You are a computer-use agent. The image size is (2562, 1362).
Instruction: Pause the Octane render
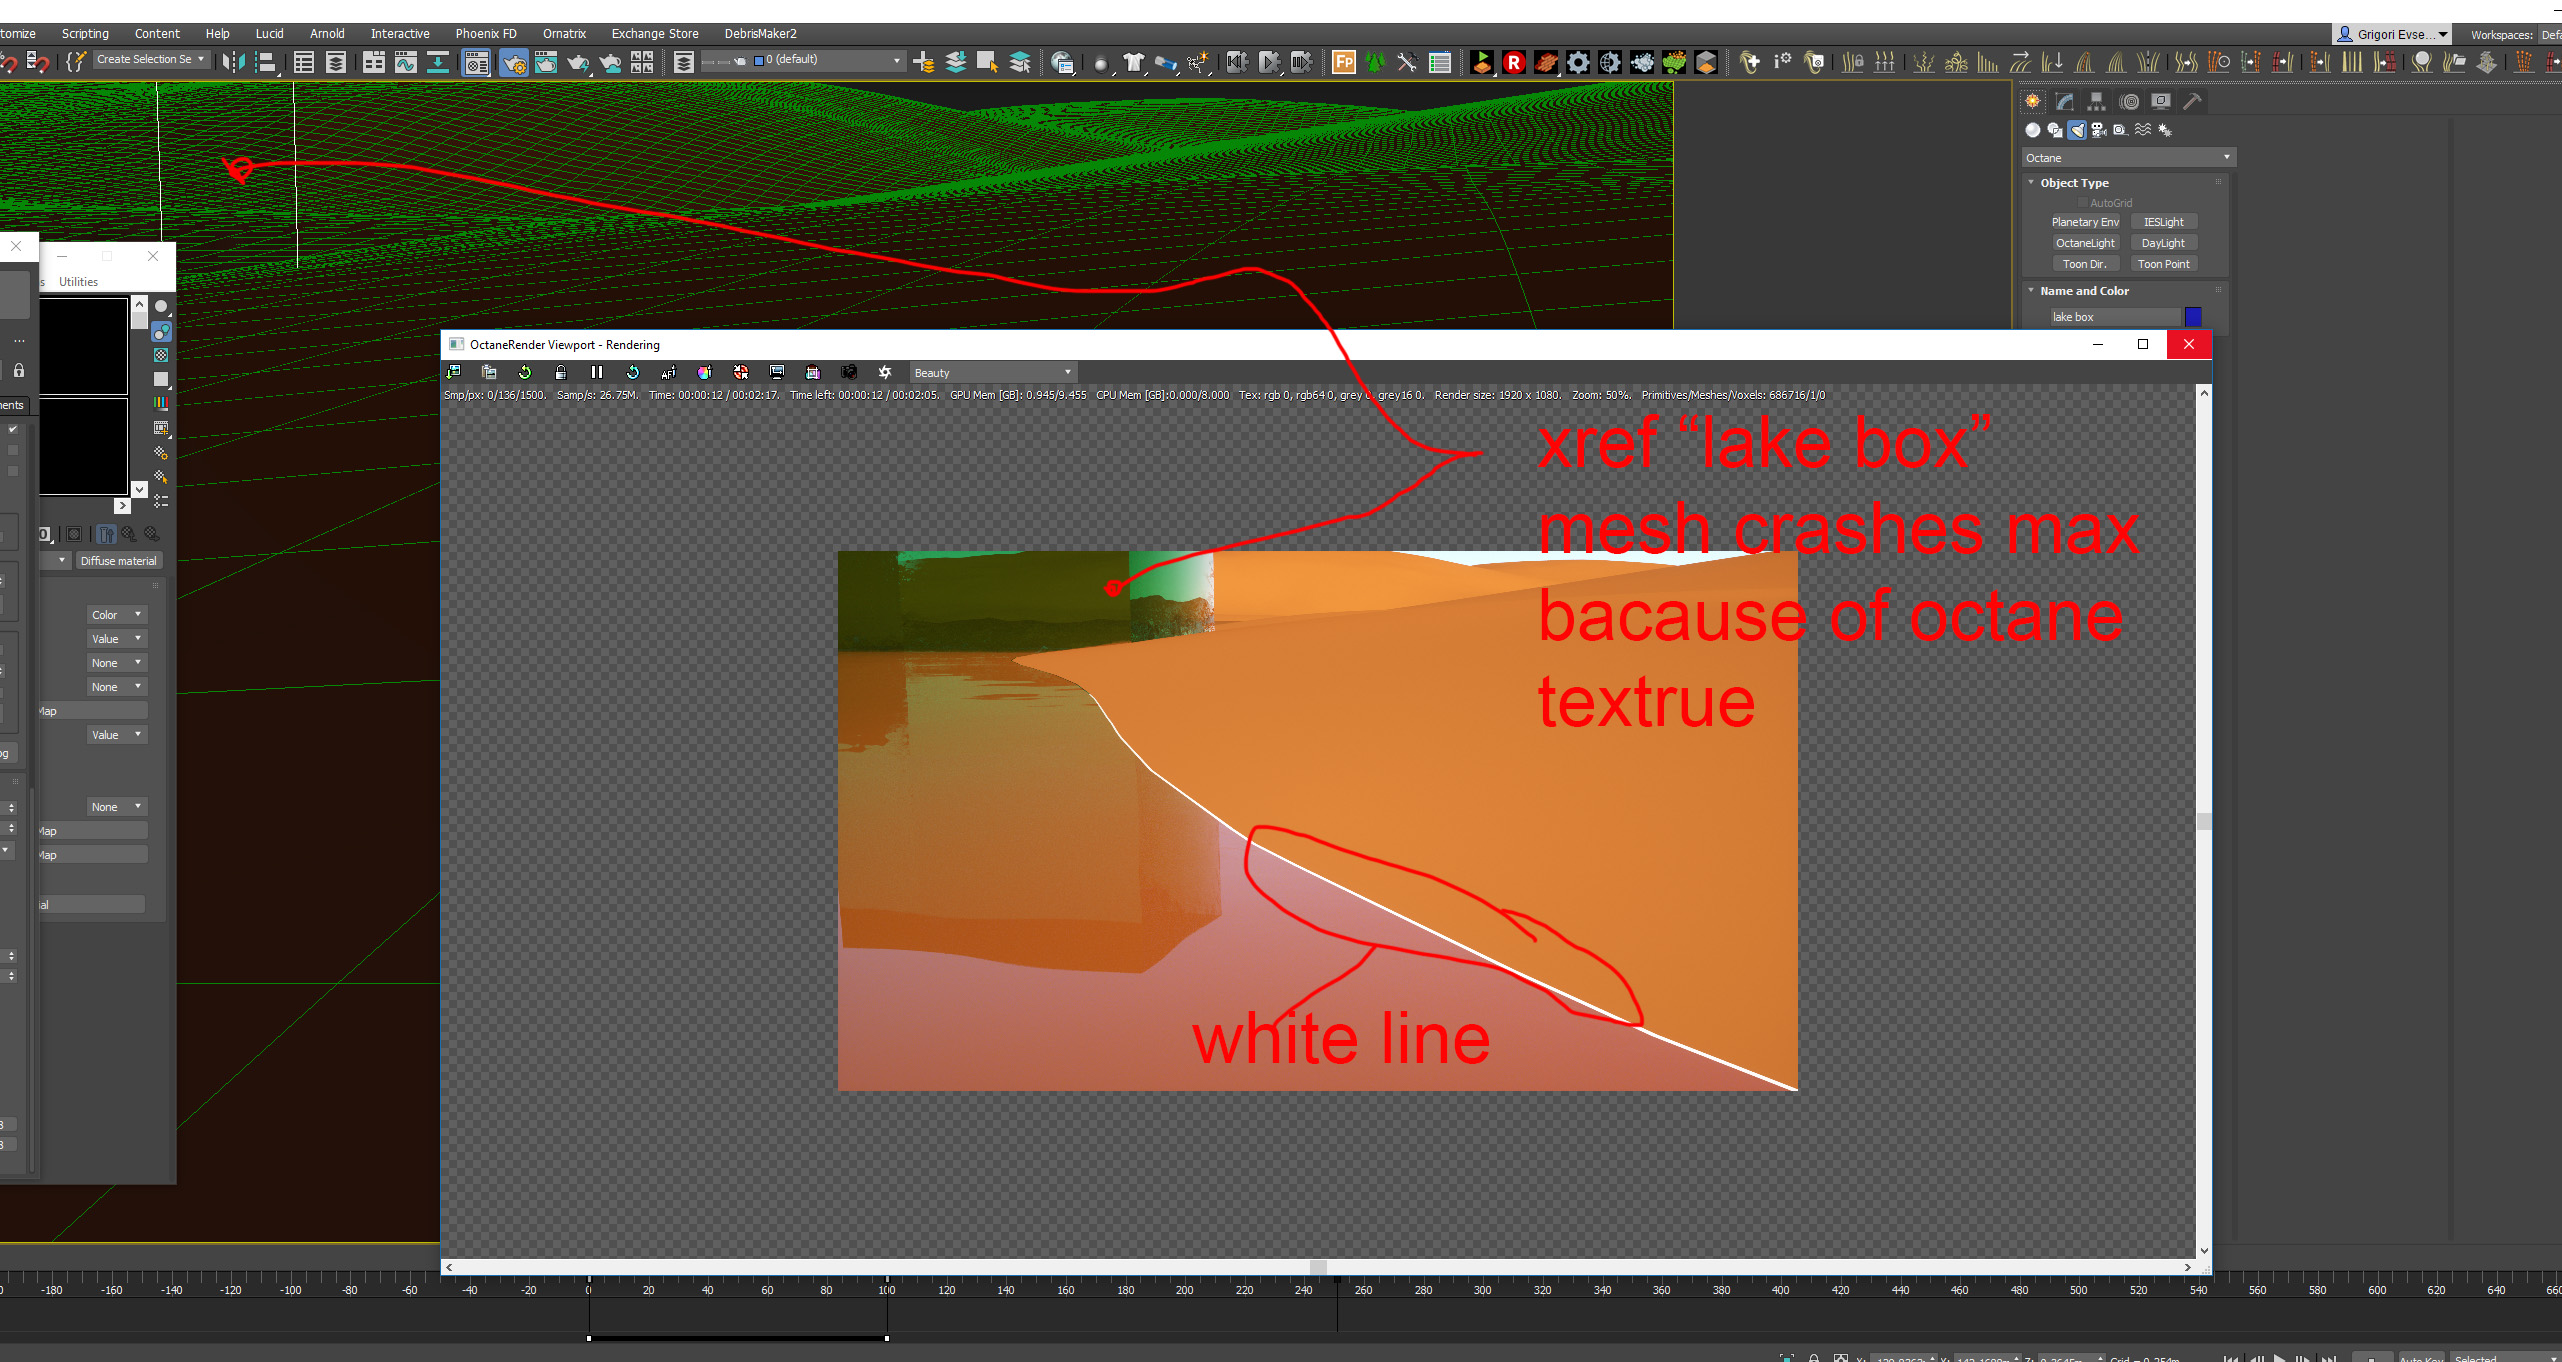click(597, 372)
